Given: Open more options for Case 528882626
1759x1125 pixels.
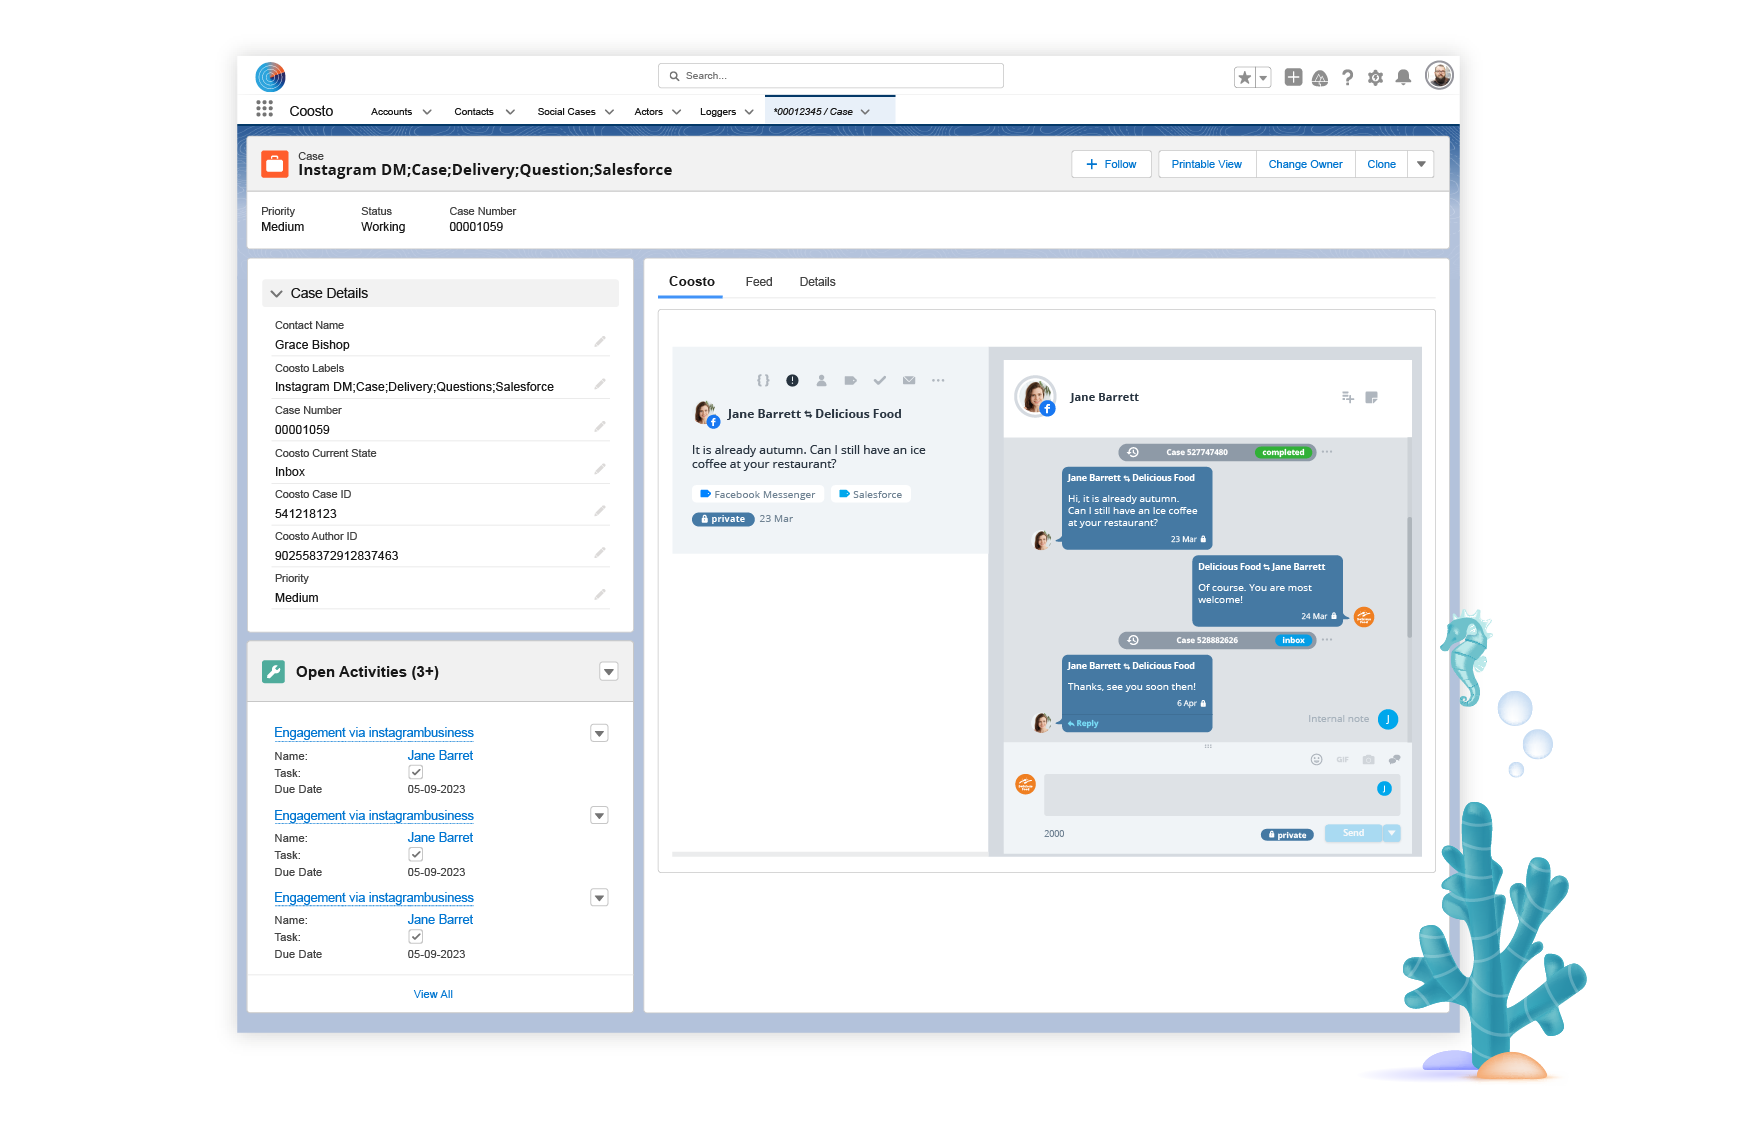Looking at the screenshot, I should click(1326, 640).
